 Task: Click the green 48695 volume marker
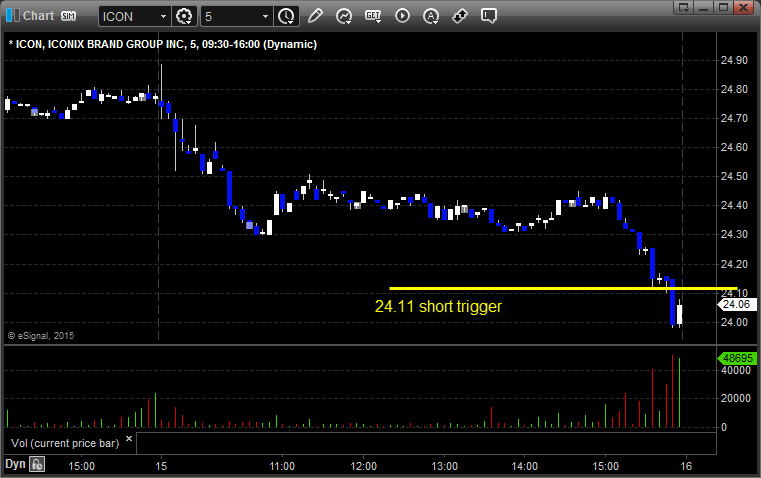pos(737,358)
